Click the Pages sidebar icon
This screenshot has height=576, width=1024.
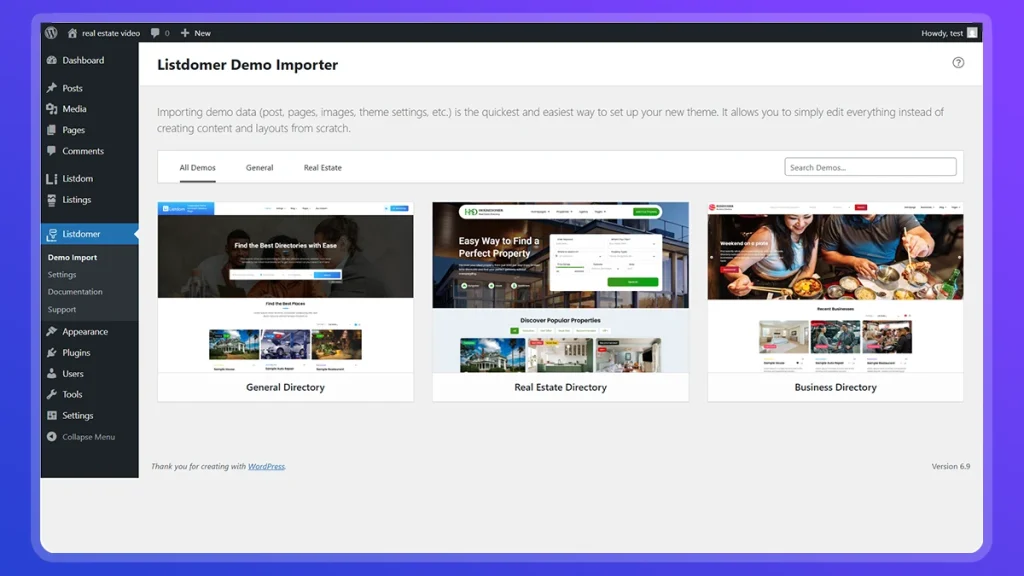tap(51, 130)
